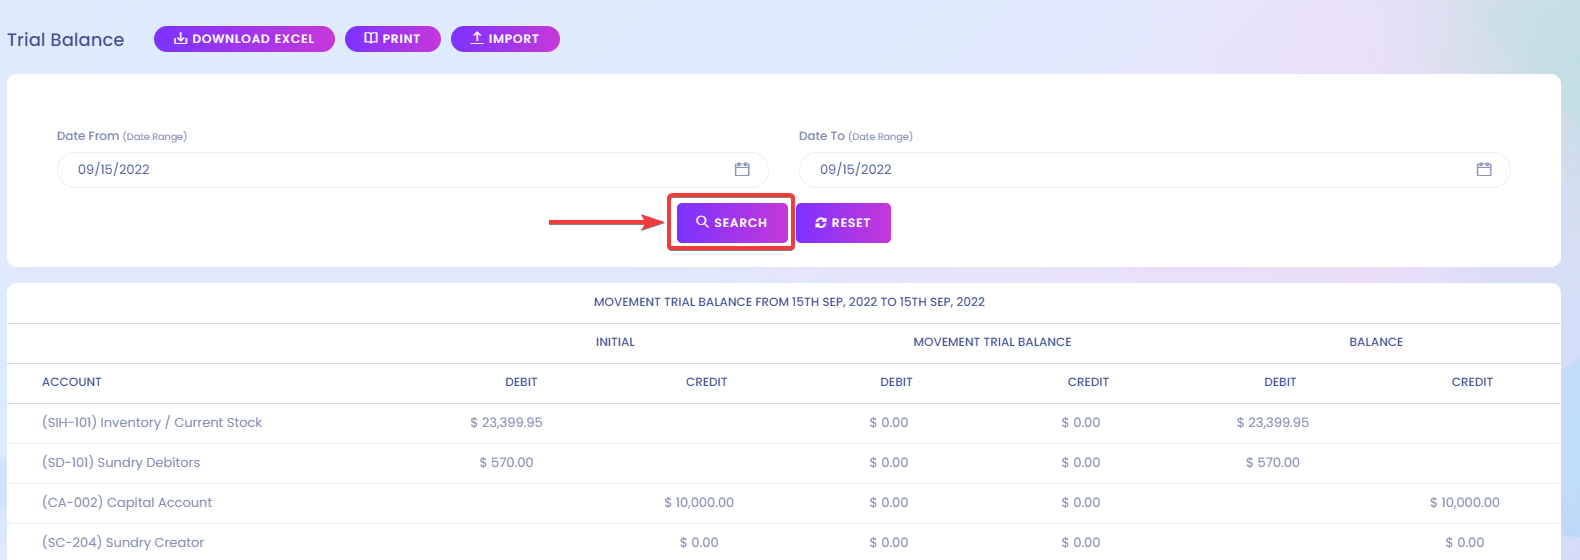Viewport: 1580px width, 560px height.
Task: Print the trial balance
Action: [x=393, y=39]
